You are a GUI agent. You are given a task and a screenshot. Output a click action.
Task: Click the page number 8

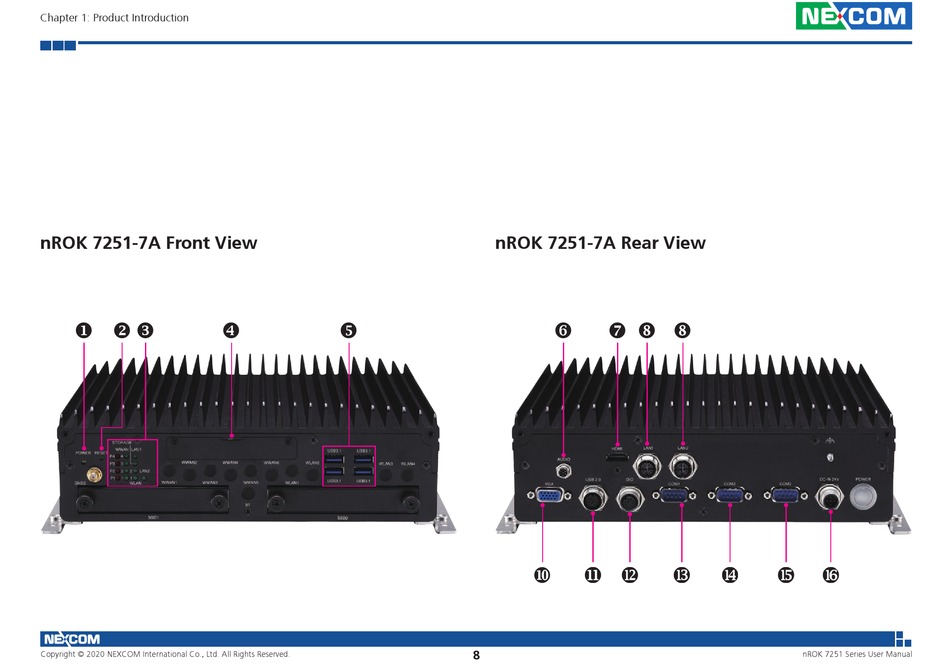click(476, 655)
